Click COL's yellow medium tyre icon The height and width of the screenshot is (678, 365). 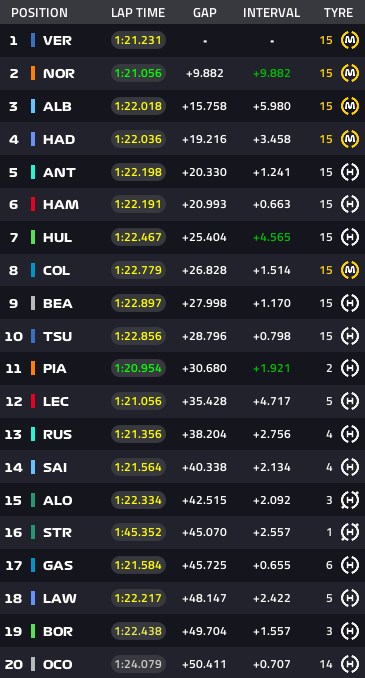point(350,270)
